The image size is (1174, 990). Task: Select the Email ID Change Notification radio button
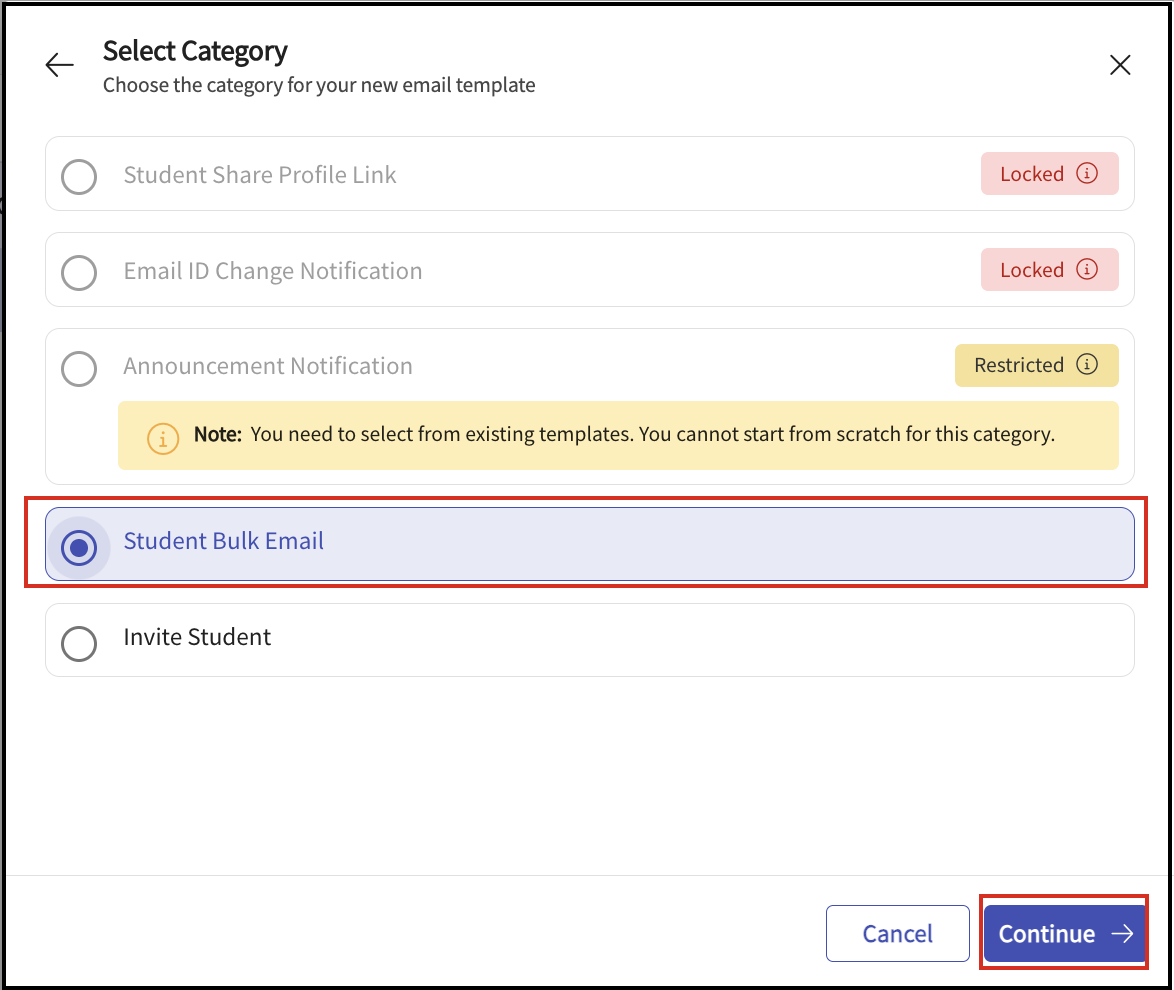tap(79, 272)
